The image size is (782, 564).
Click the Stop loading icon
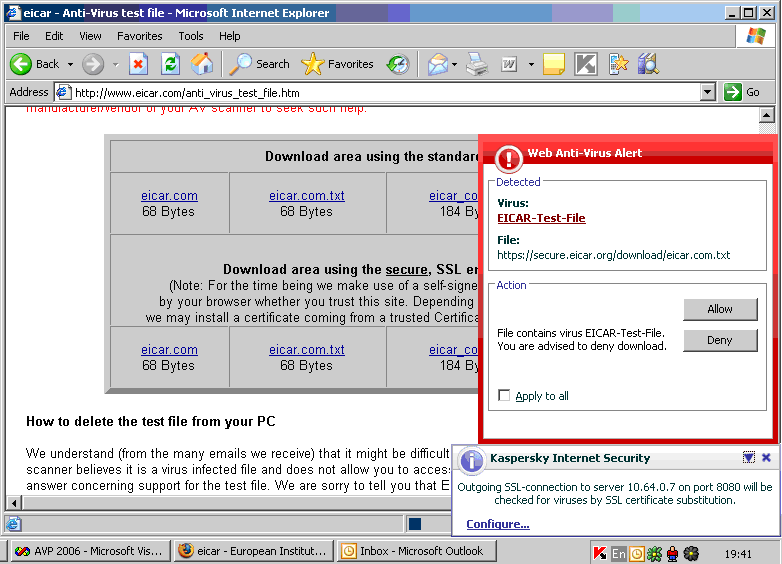pyautogui.click(x=138, y=64)
